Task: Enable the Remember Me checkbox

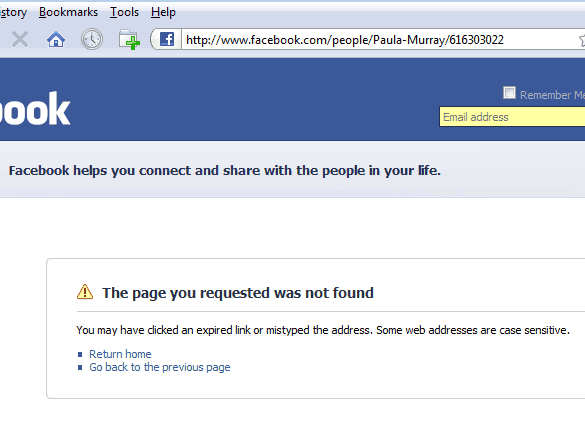Action: pyautogui.click(x=509, y=92)
